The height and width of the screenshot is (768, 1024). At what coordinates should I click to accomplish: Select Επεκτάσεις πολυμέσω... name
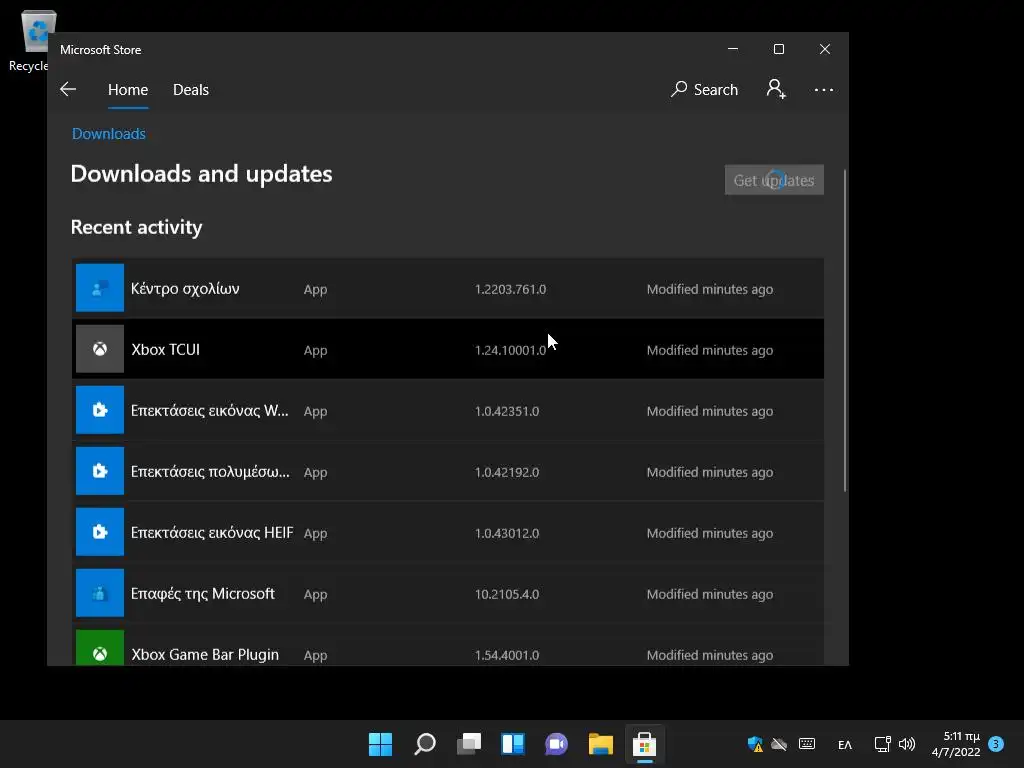tap(210, 472)
